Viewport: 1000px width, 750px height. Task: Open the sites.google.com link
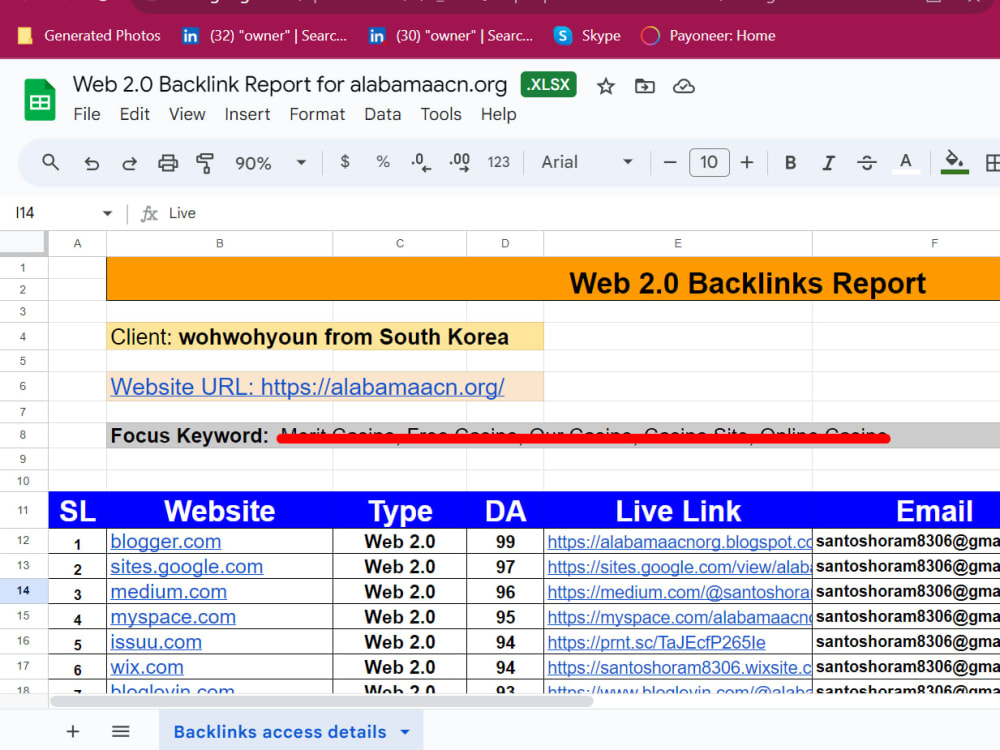click(186, 566)
